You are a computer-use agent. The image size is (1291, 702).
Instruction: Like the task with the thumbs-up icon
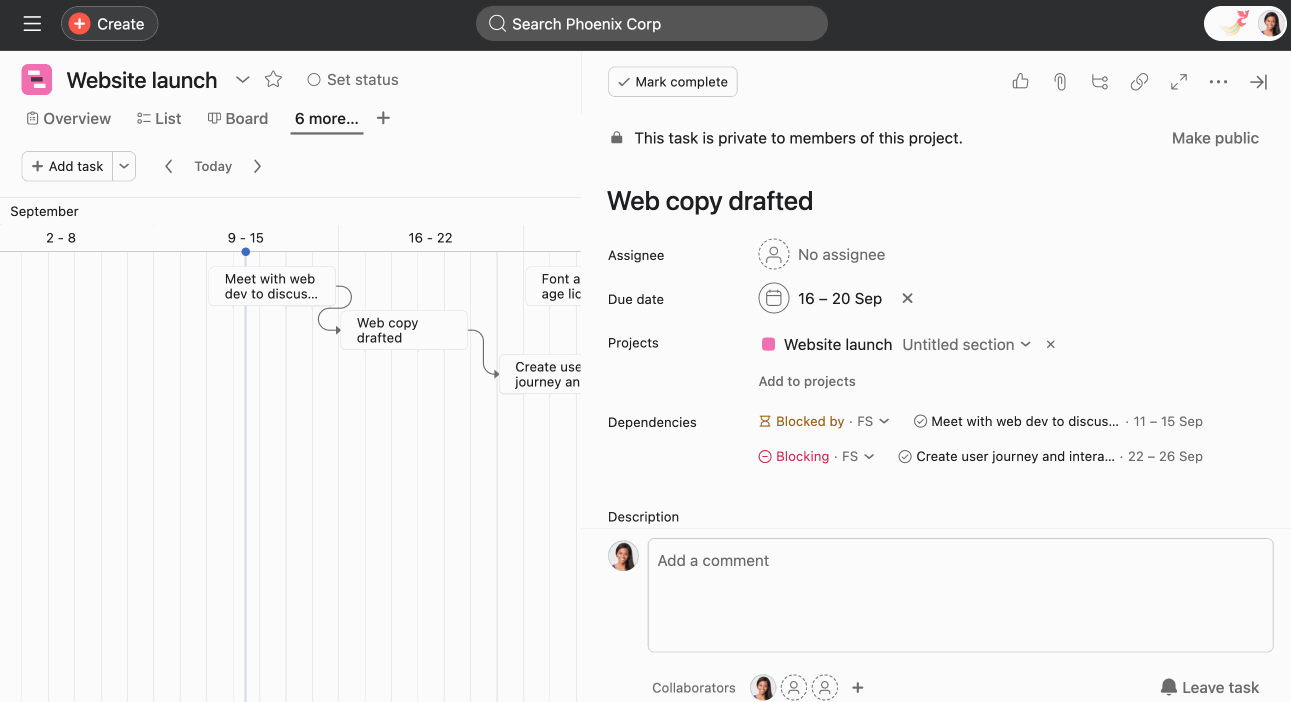(1020, 81)
